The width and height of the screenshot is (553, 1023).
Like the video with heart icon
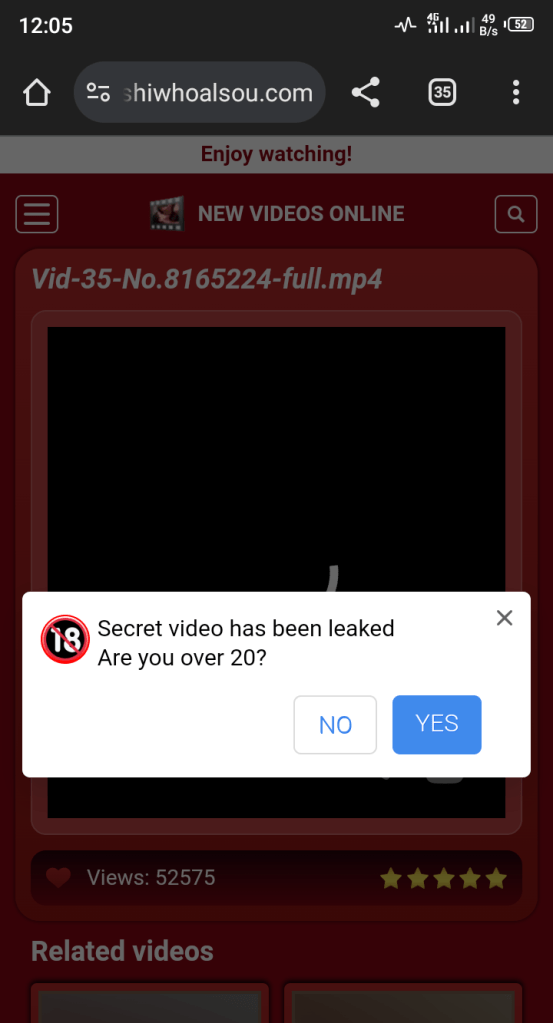coord(58,878)
